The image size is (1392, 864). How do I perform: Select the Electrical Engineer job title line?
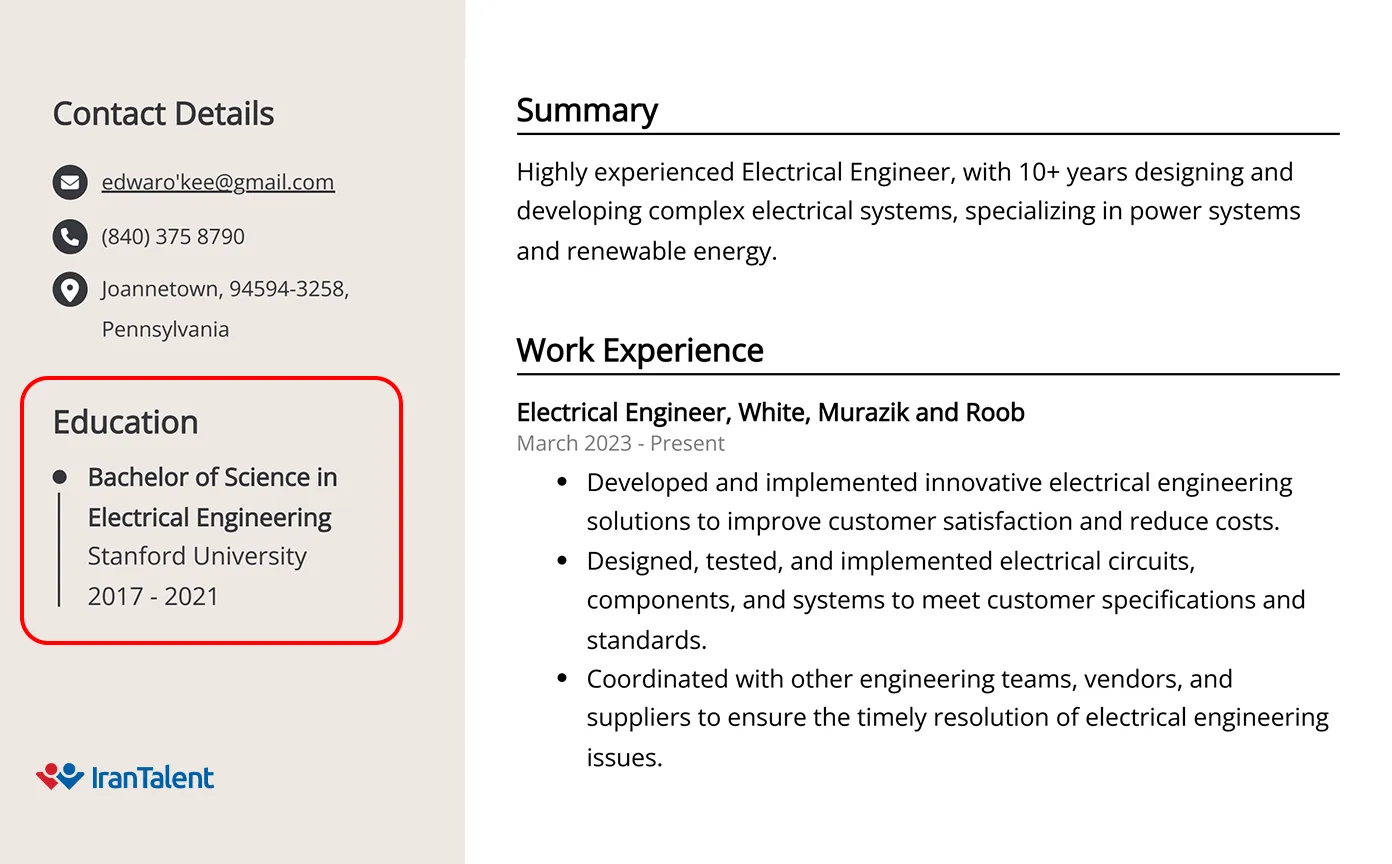click(x=770, y=412)
